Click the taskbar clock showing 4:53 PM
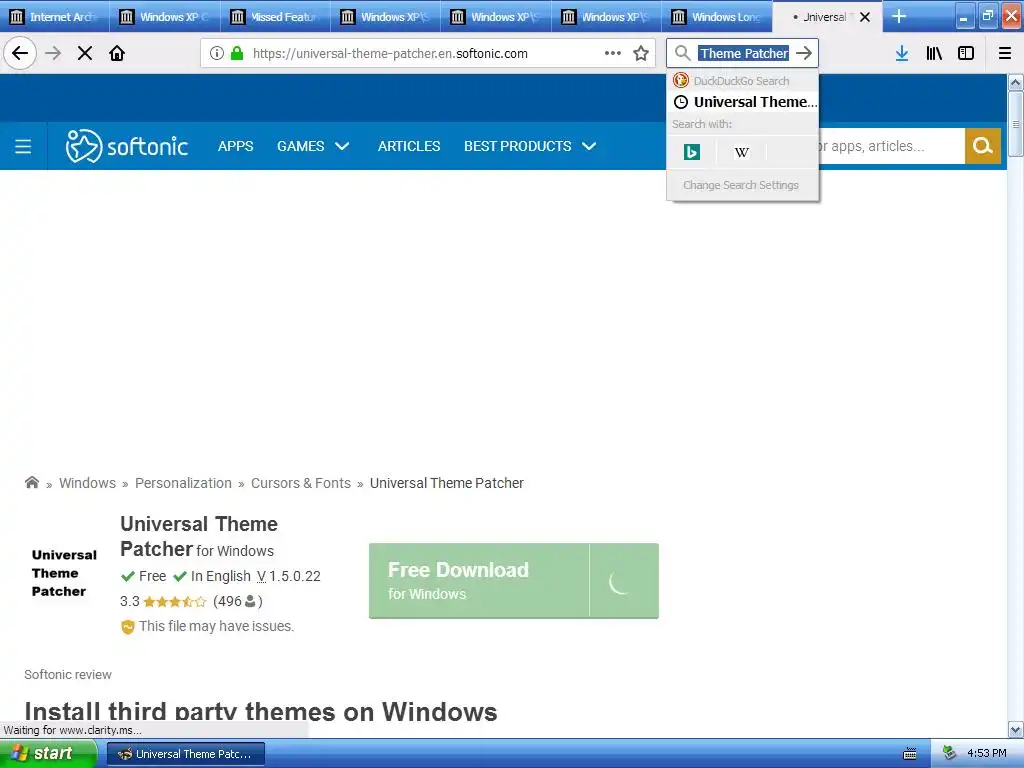Image resolution: width=1024 pixels, height=768 pixels. click(987, 753)
